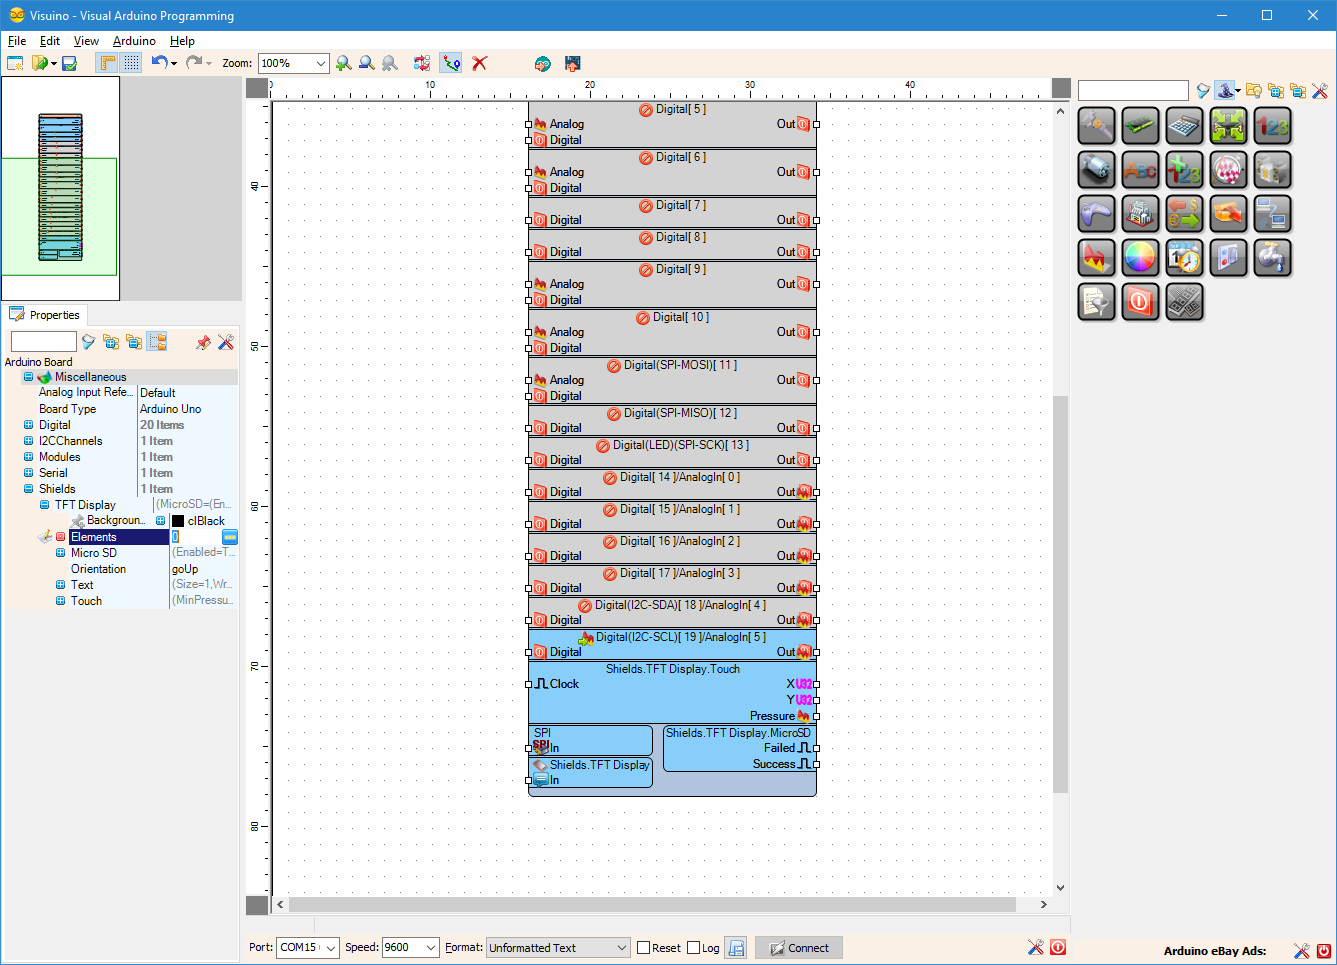
Task: Click the red X delete toolbar icon
Action: pos(480,62)
